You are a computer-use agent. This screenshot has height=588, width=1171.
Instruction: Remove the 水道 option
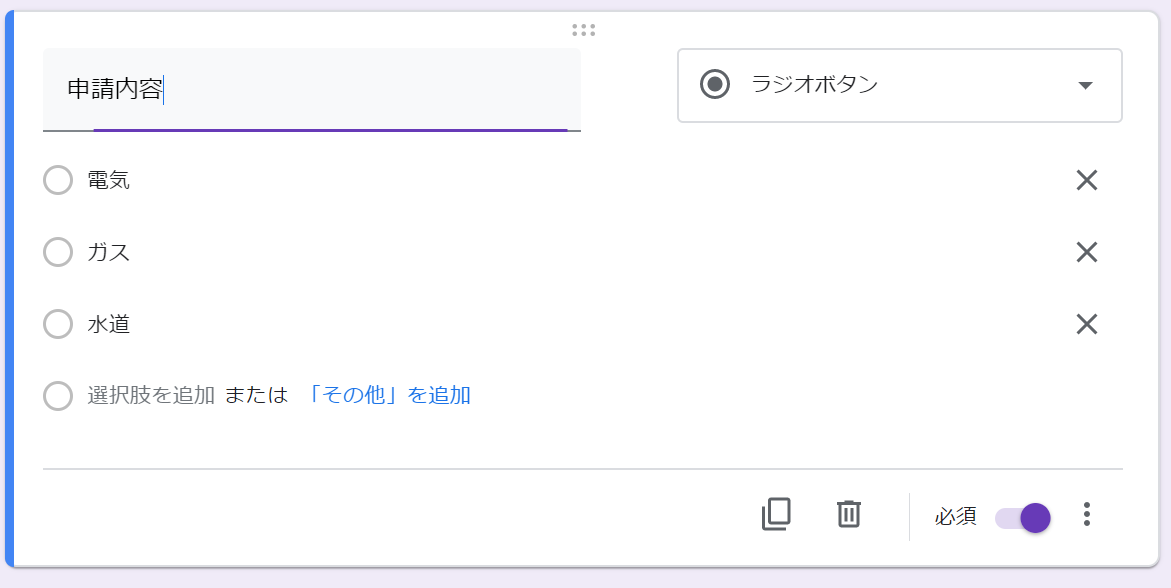pos(1086,324)
